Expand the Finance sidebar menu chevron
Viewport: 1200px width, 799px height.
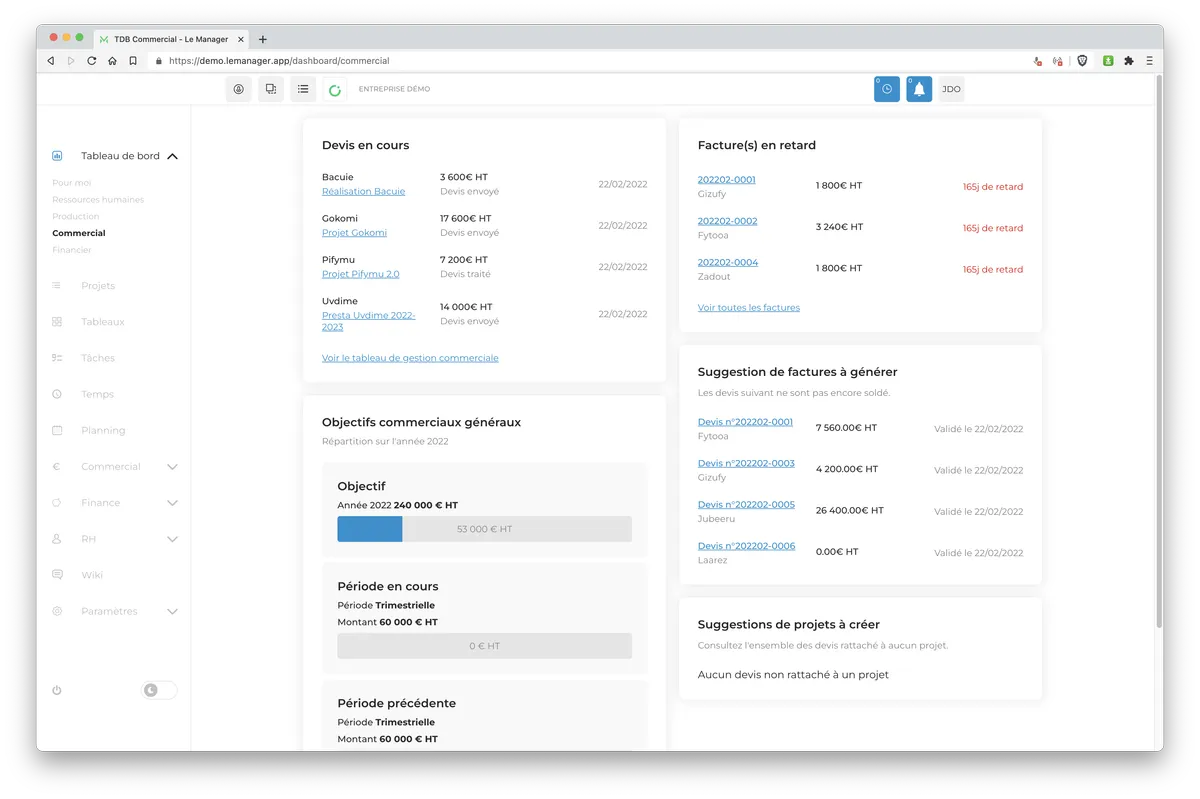[172, 503]
